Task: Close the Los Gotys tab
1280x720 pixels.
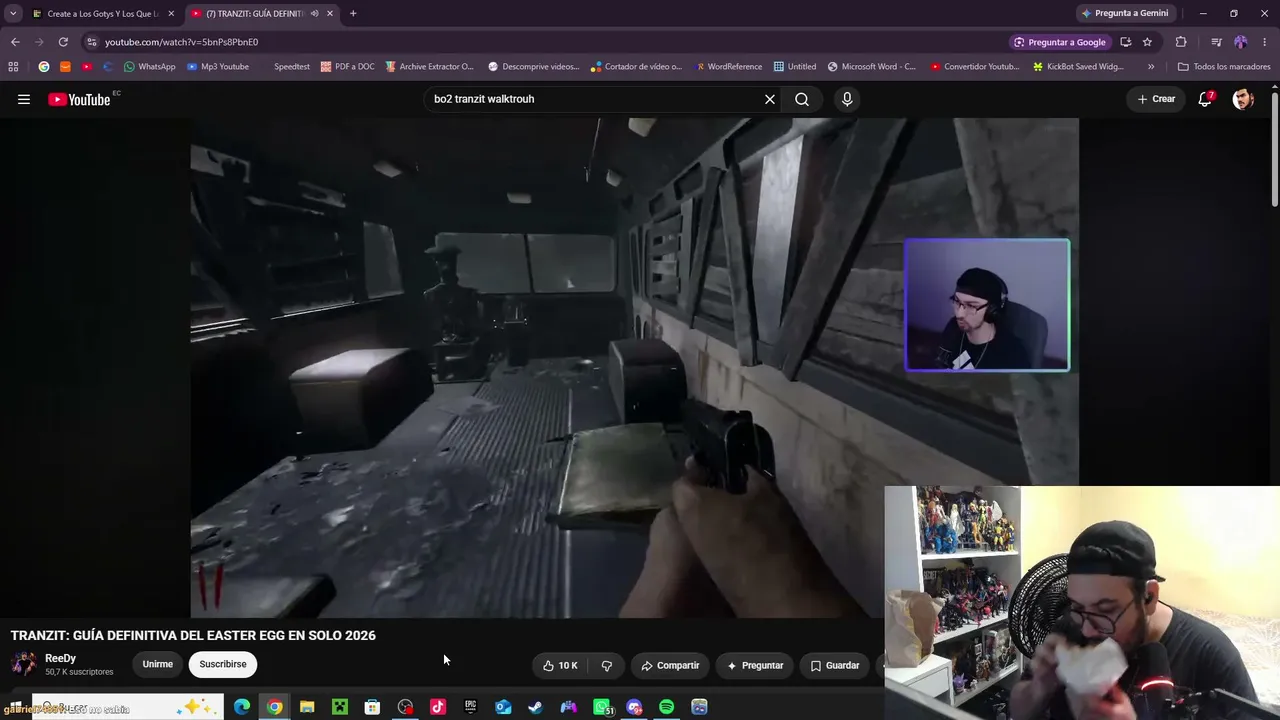Action: coord(171,14)
